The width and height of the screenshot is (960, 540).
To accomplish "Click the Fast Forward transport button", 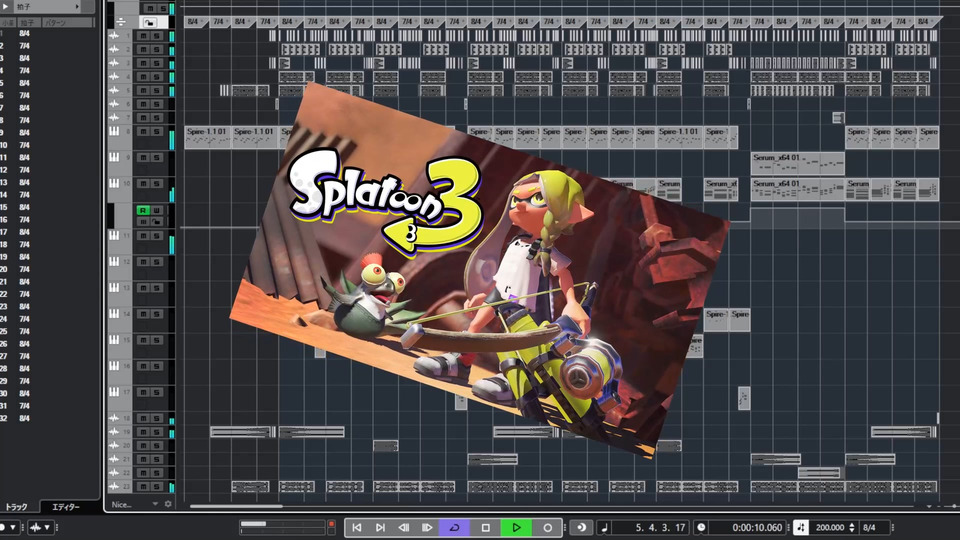I will click(x=427, y=527).
